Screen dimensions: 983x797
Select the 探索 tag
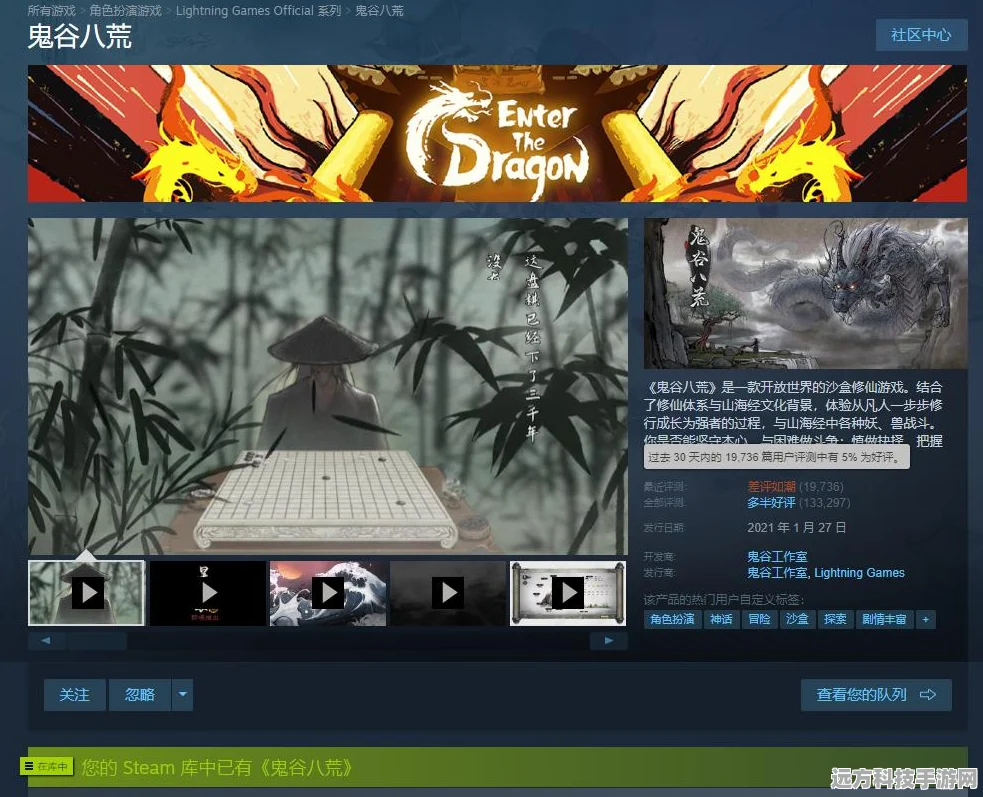[835, 620]
